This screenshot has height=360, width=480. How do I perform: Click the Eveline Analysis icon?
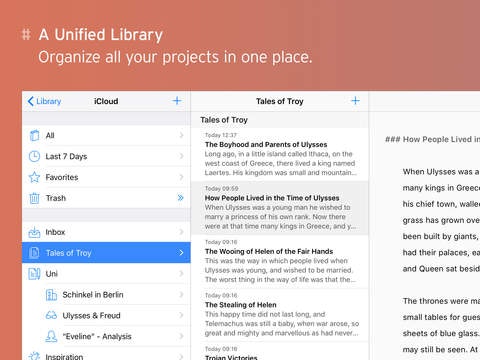click(x=51, y=336)
